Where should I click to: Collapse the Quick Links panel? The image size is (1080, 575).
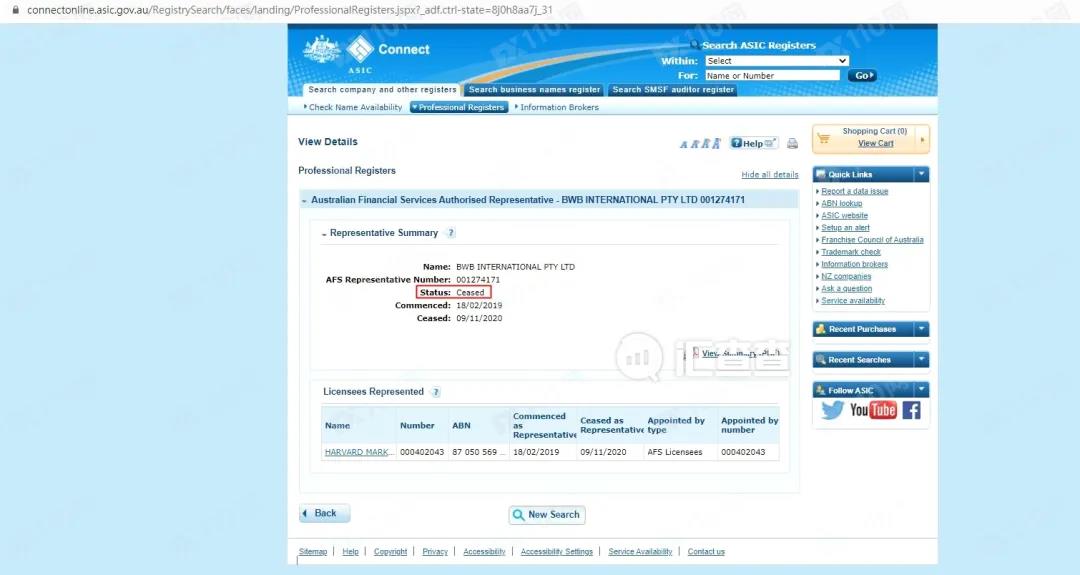coord(921,174)
